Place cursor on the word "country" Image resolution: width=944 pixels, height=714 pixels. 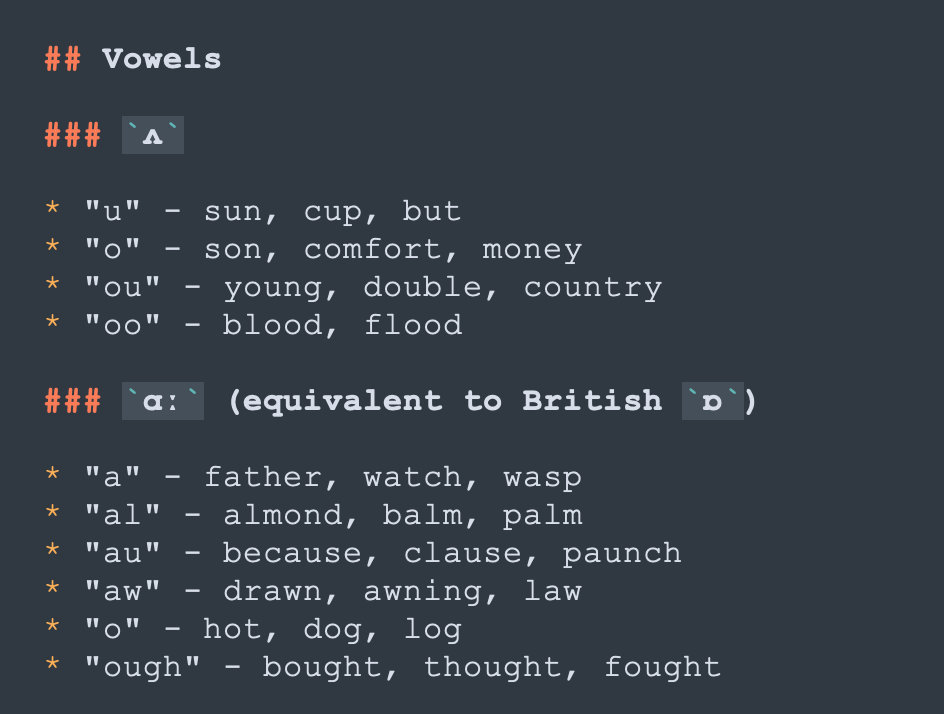(x=592, y=288)
